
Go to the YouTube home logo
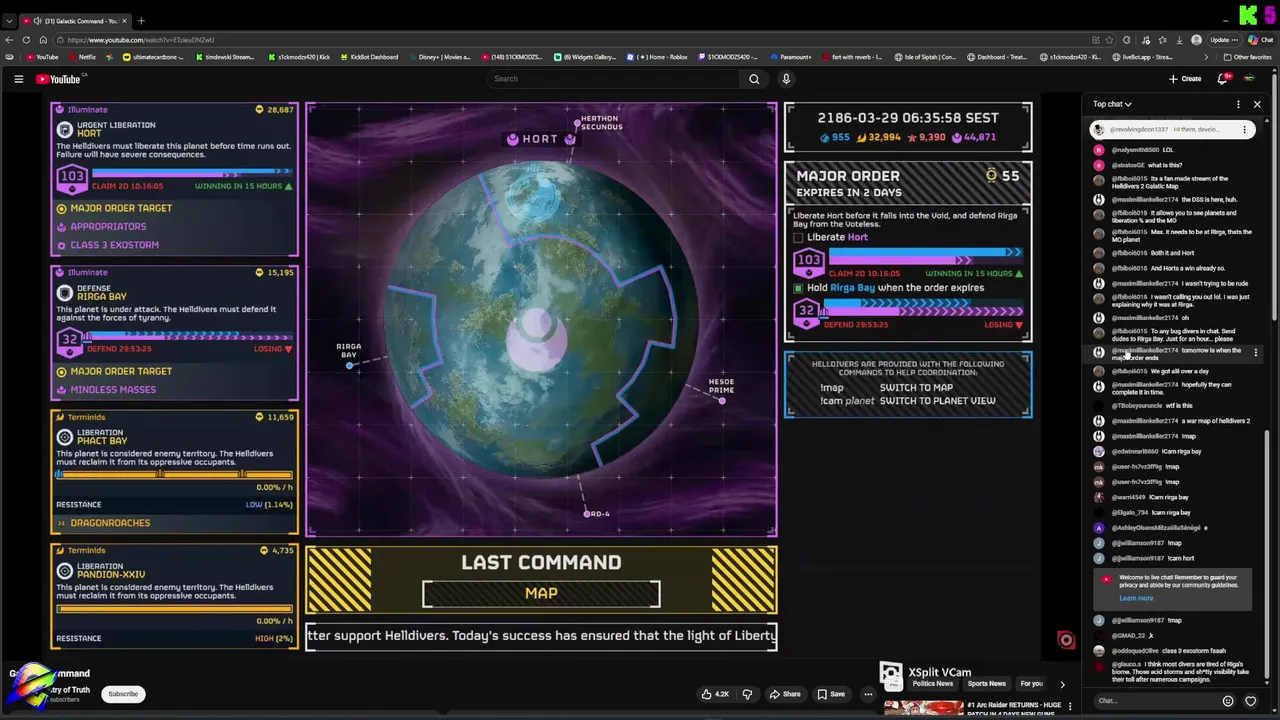(x=58, y=79)
